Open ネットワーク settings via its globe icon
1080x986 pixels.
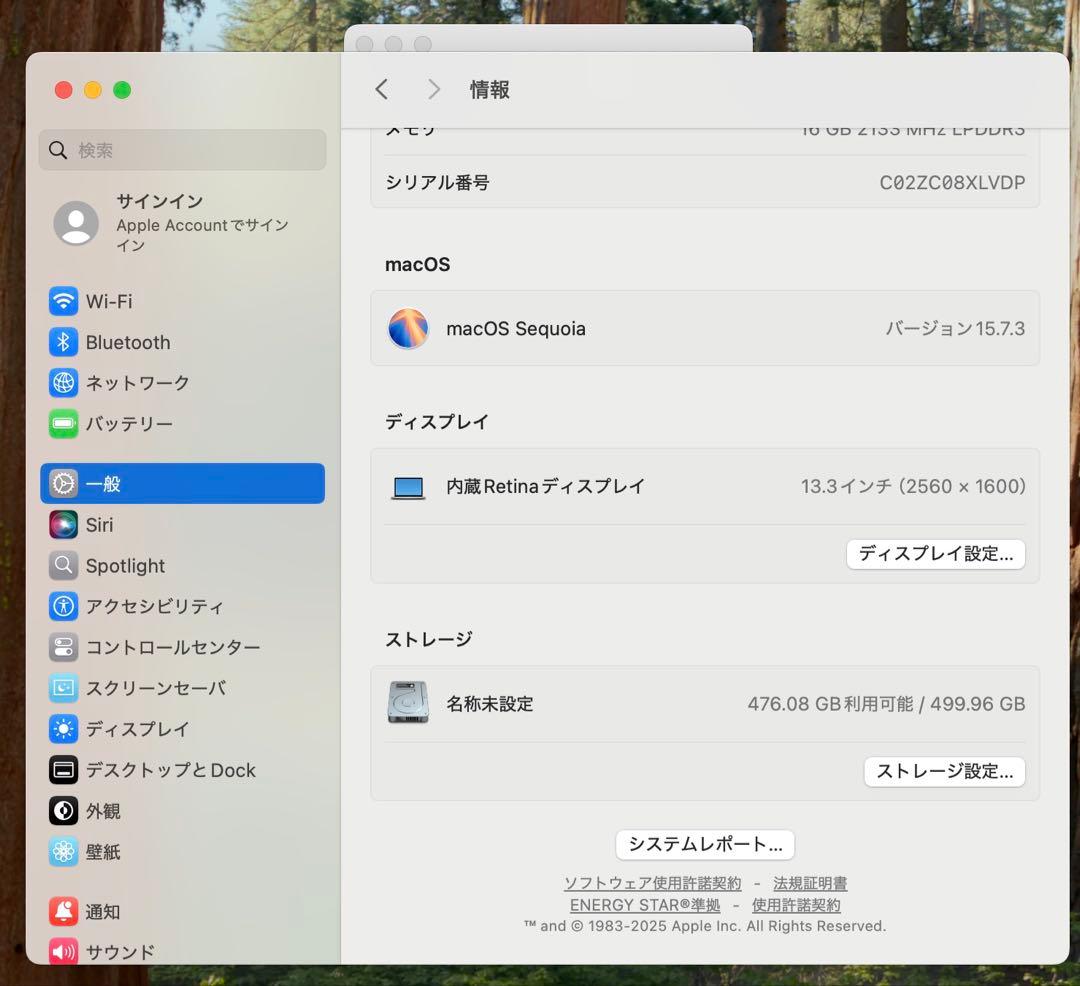coord(63,383)
